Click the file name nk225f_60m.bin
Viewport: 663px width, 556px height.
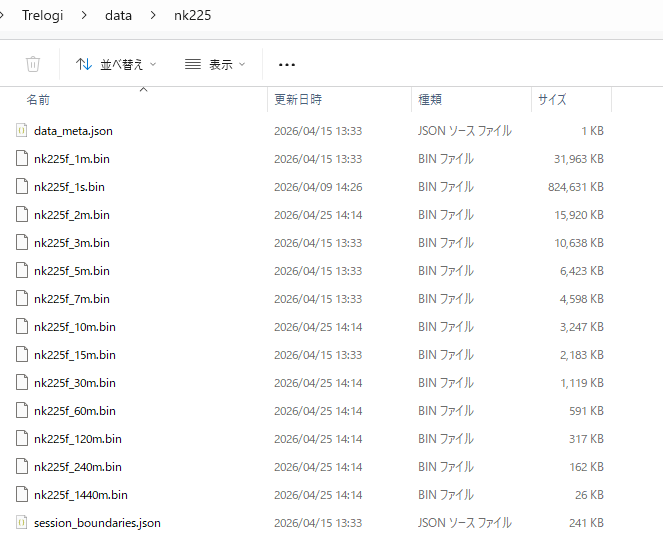[75, 411]
